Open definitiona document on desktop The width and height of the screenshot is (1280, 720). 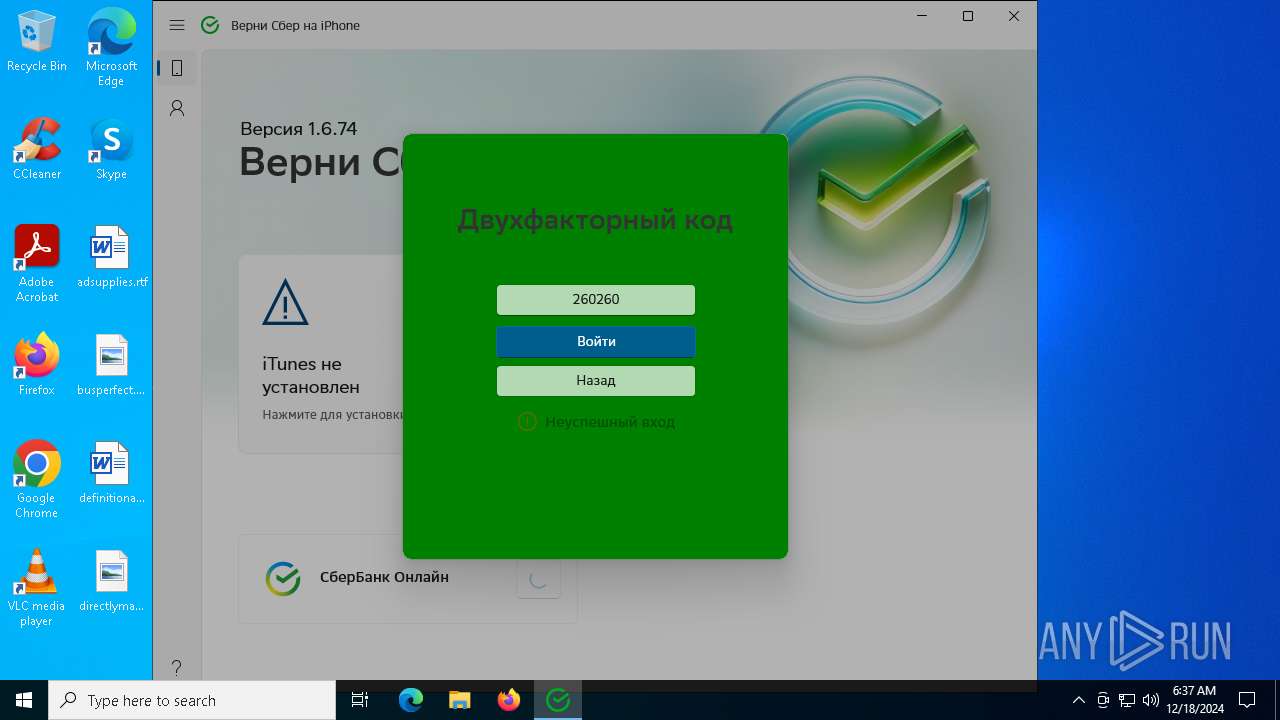click(x=111, y=473)
